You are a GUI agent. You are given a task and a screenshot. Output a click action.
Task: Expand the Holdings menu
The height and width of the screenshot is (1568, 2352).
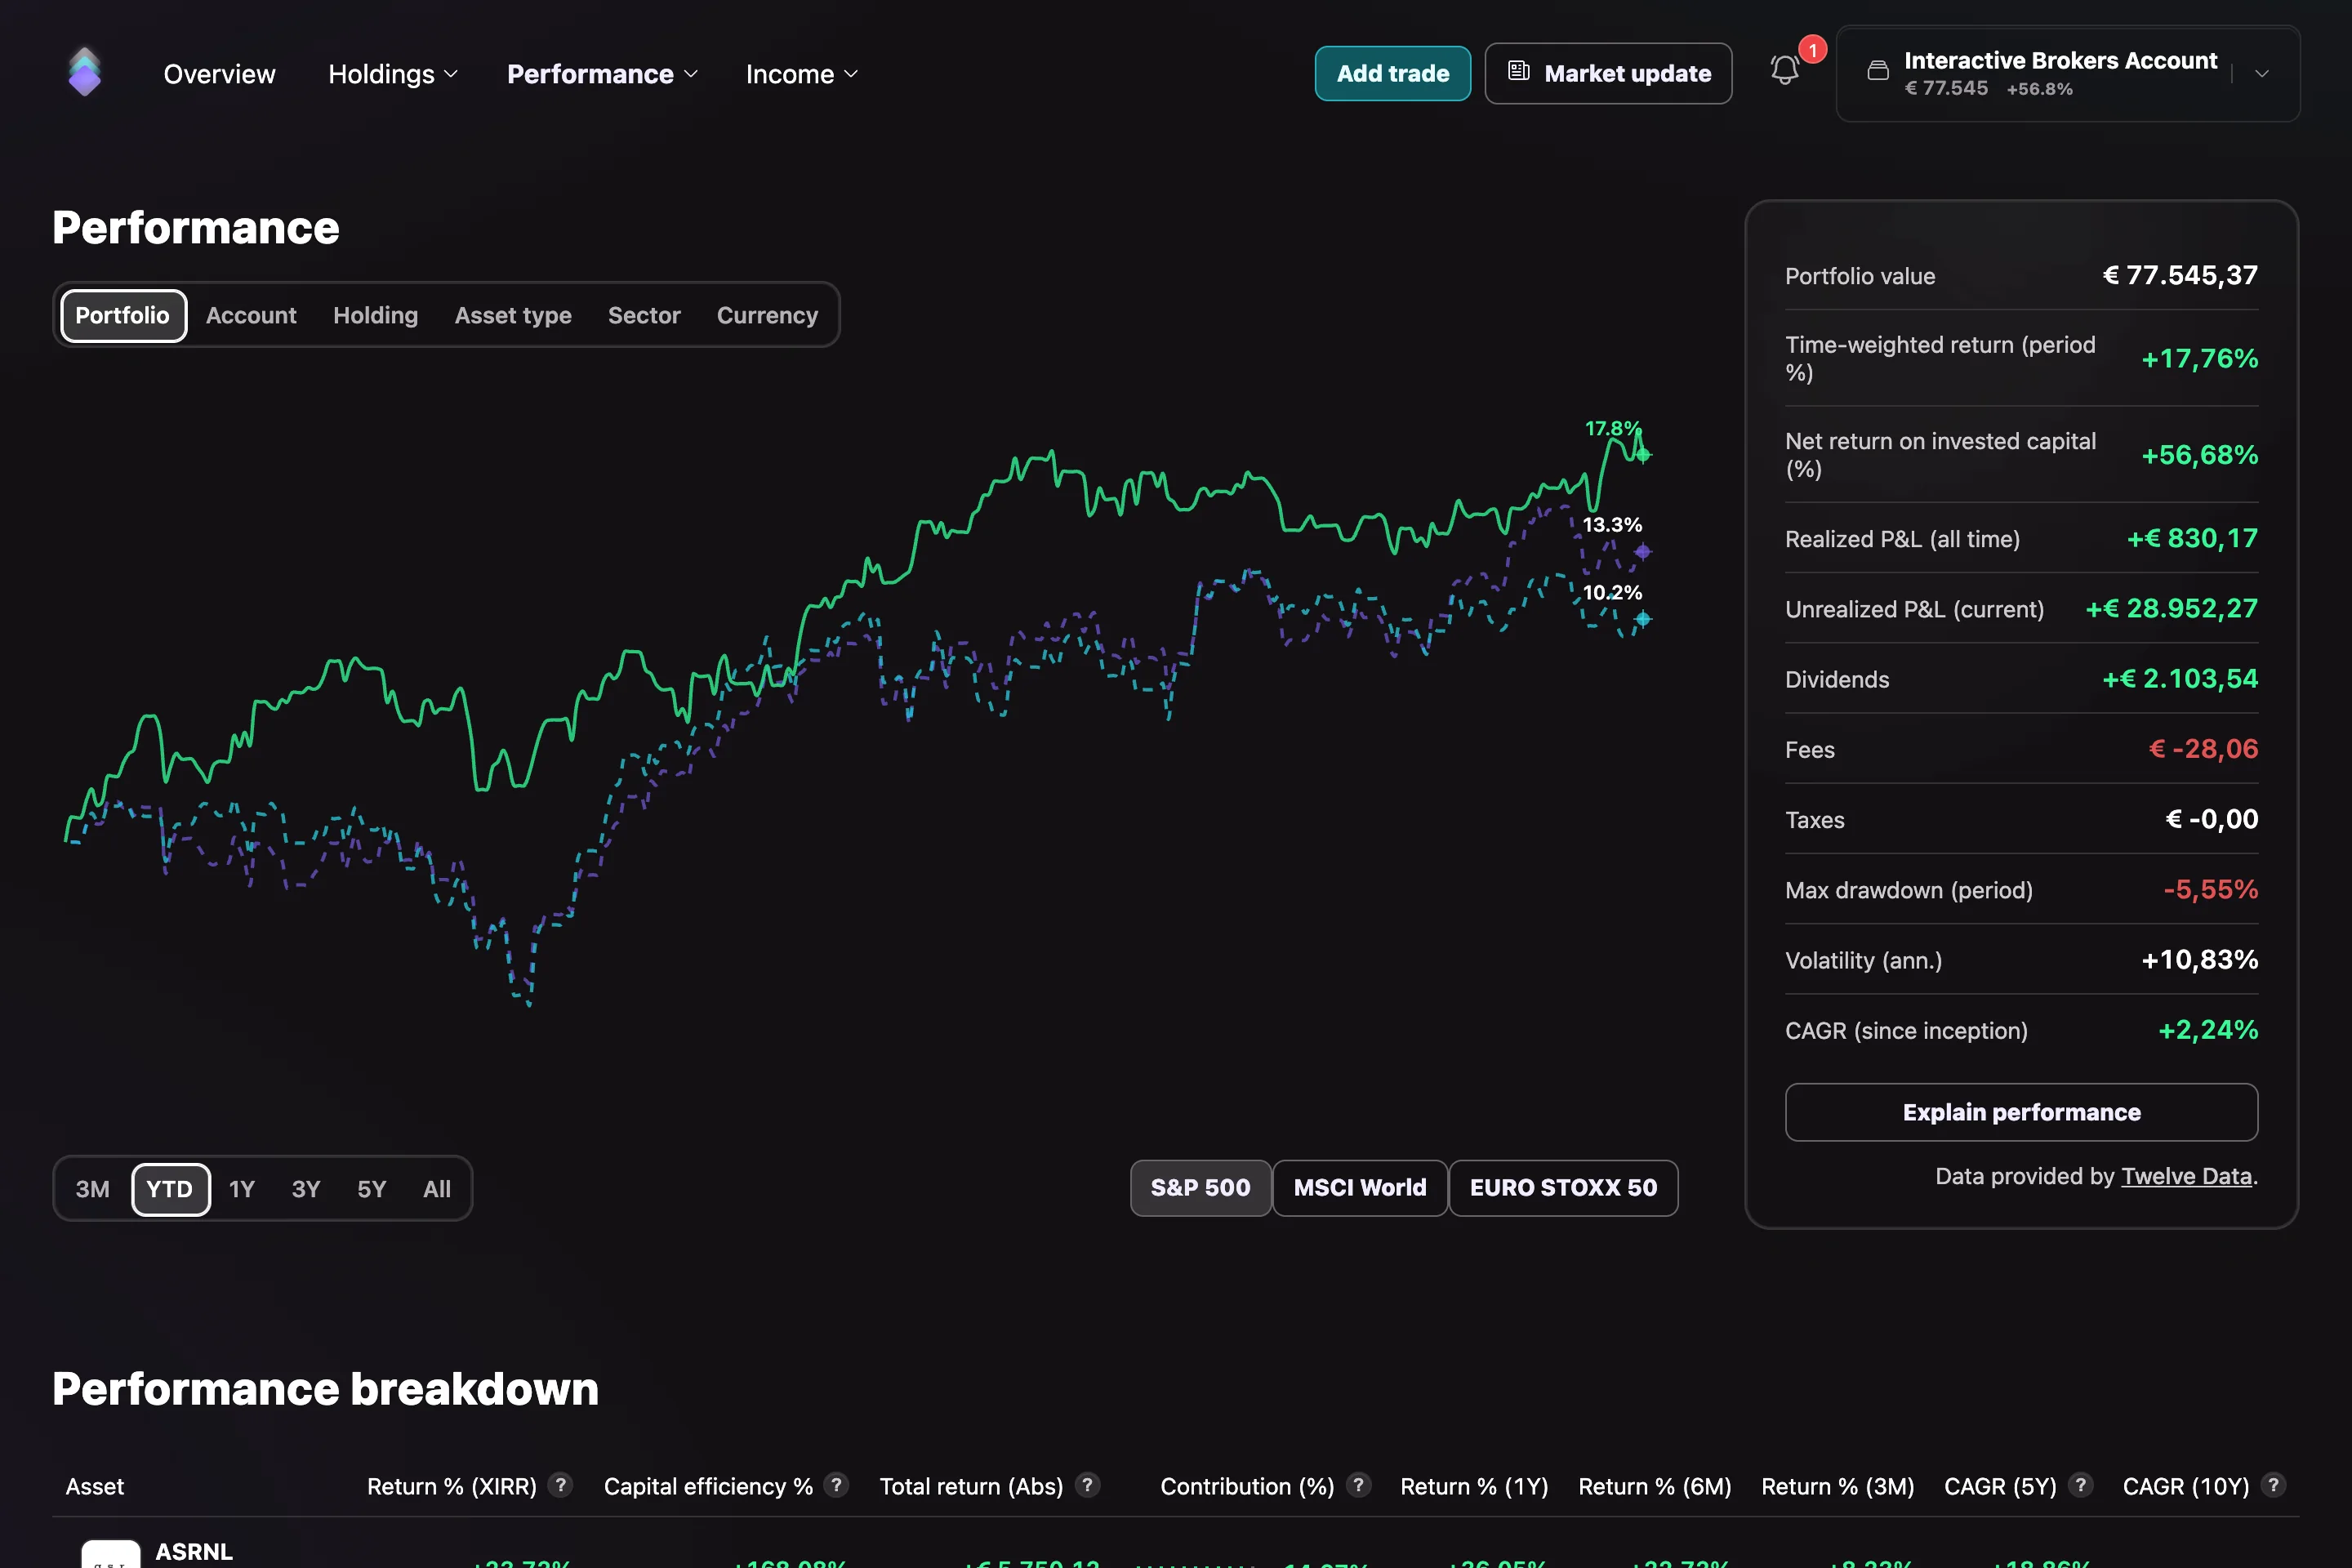point(393,74)
